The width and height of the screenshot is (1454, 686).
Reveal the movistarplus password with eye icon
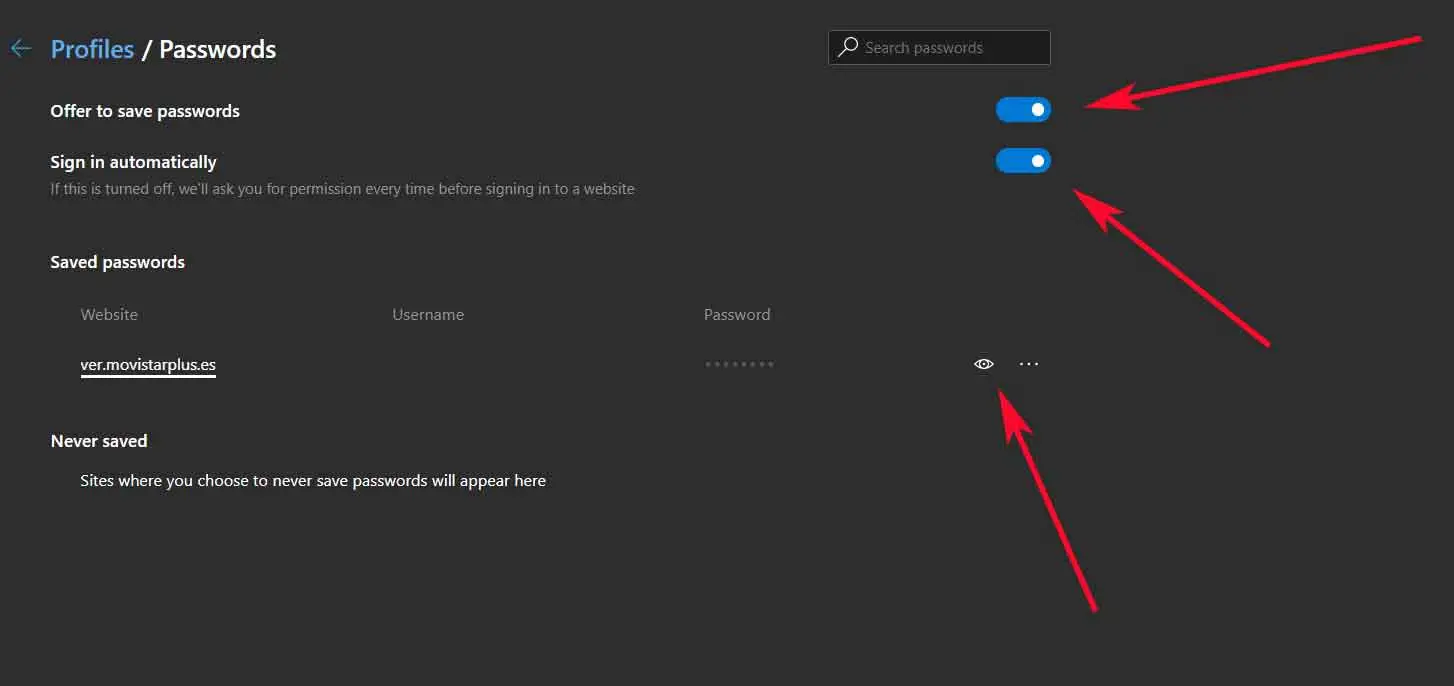[984, 364]
